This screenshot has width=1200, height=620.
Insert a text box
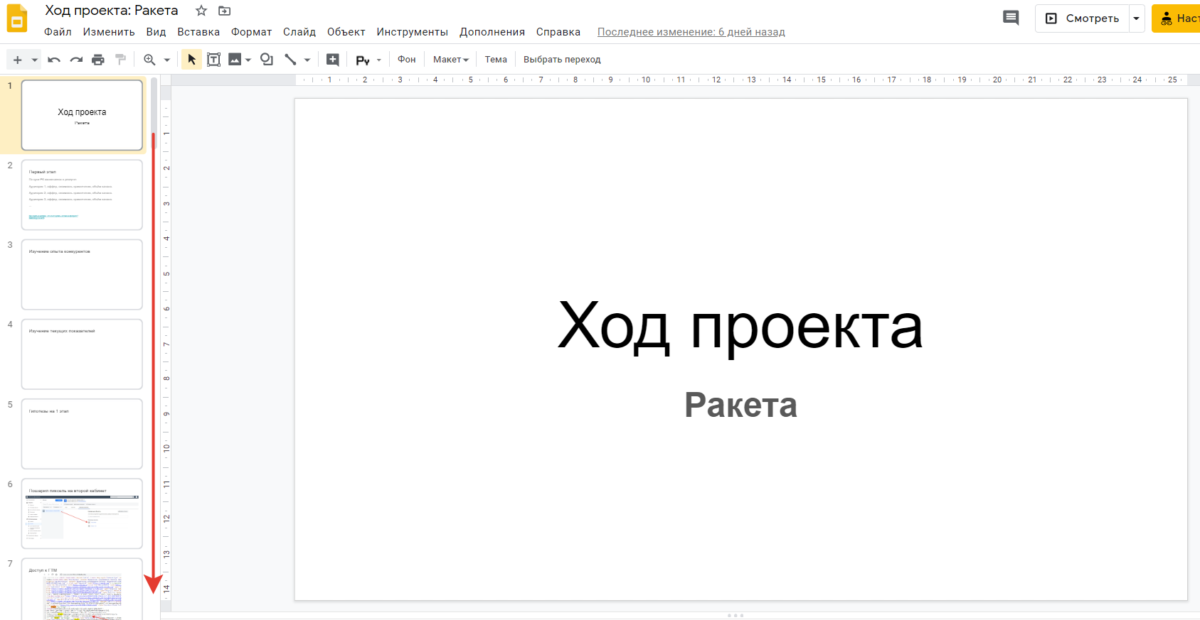point(214,60)
